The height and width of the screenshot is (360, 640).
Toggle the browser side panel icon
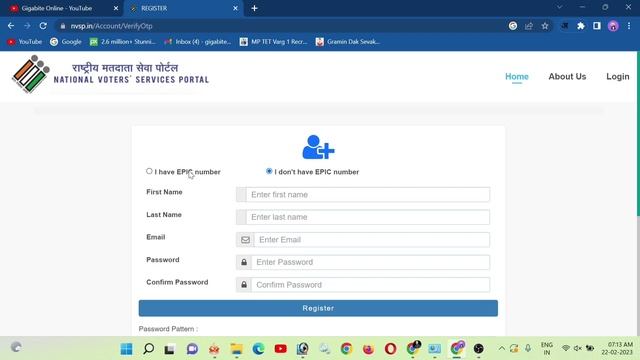click(x=597, y=26)
